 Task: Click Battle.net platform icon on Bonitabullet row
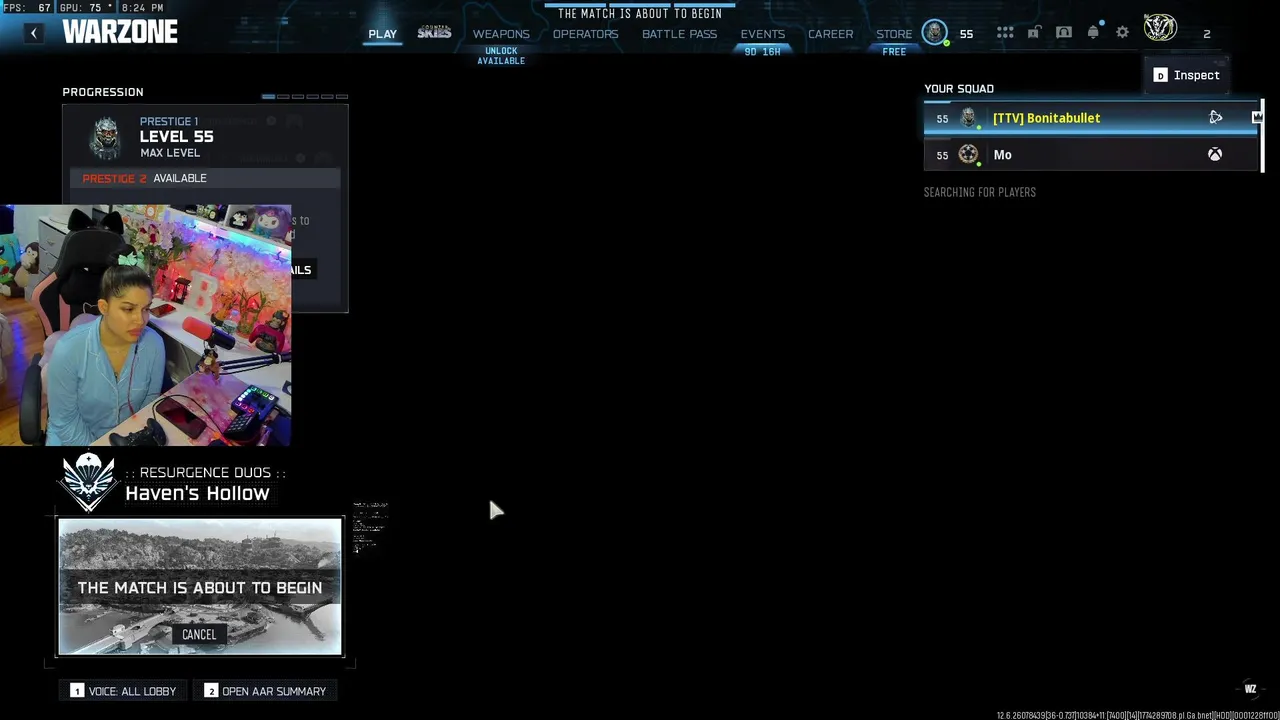coord(1215,118)
